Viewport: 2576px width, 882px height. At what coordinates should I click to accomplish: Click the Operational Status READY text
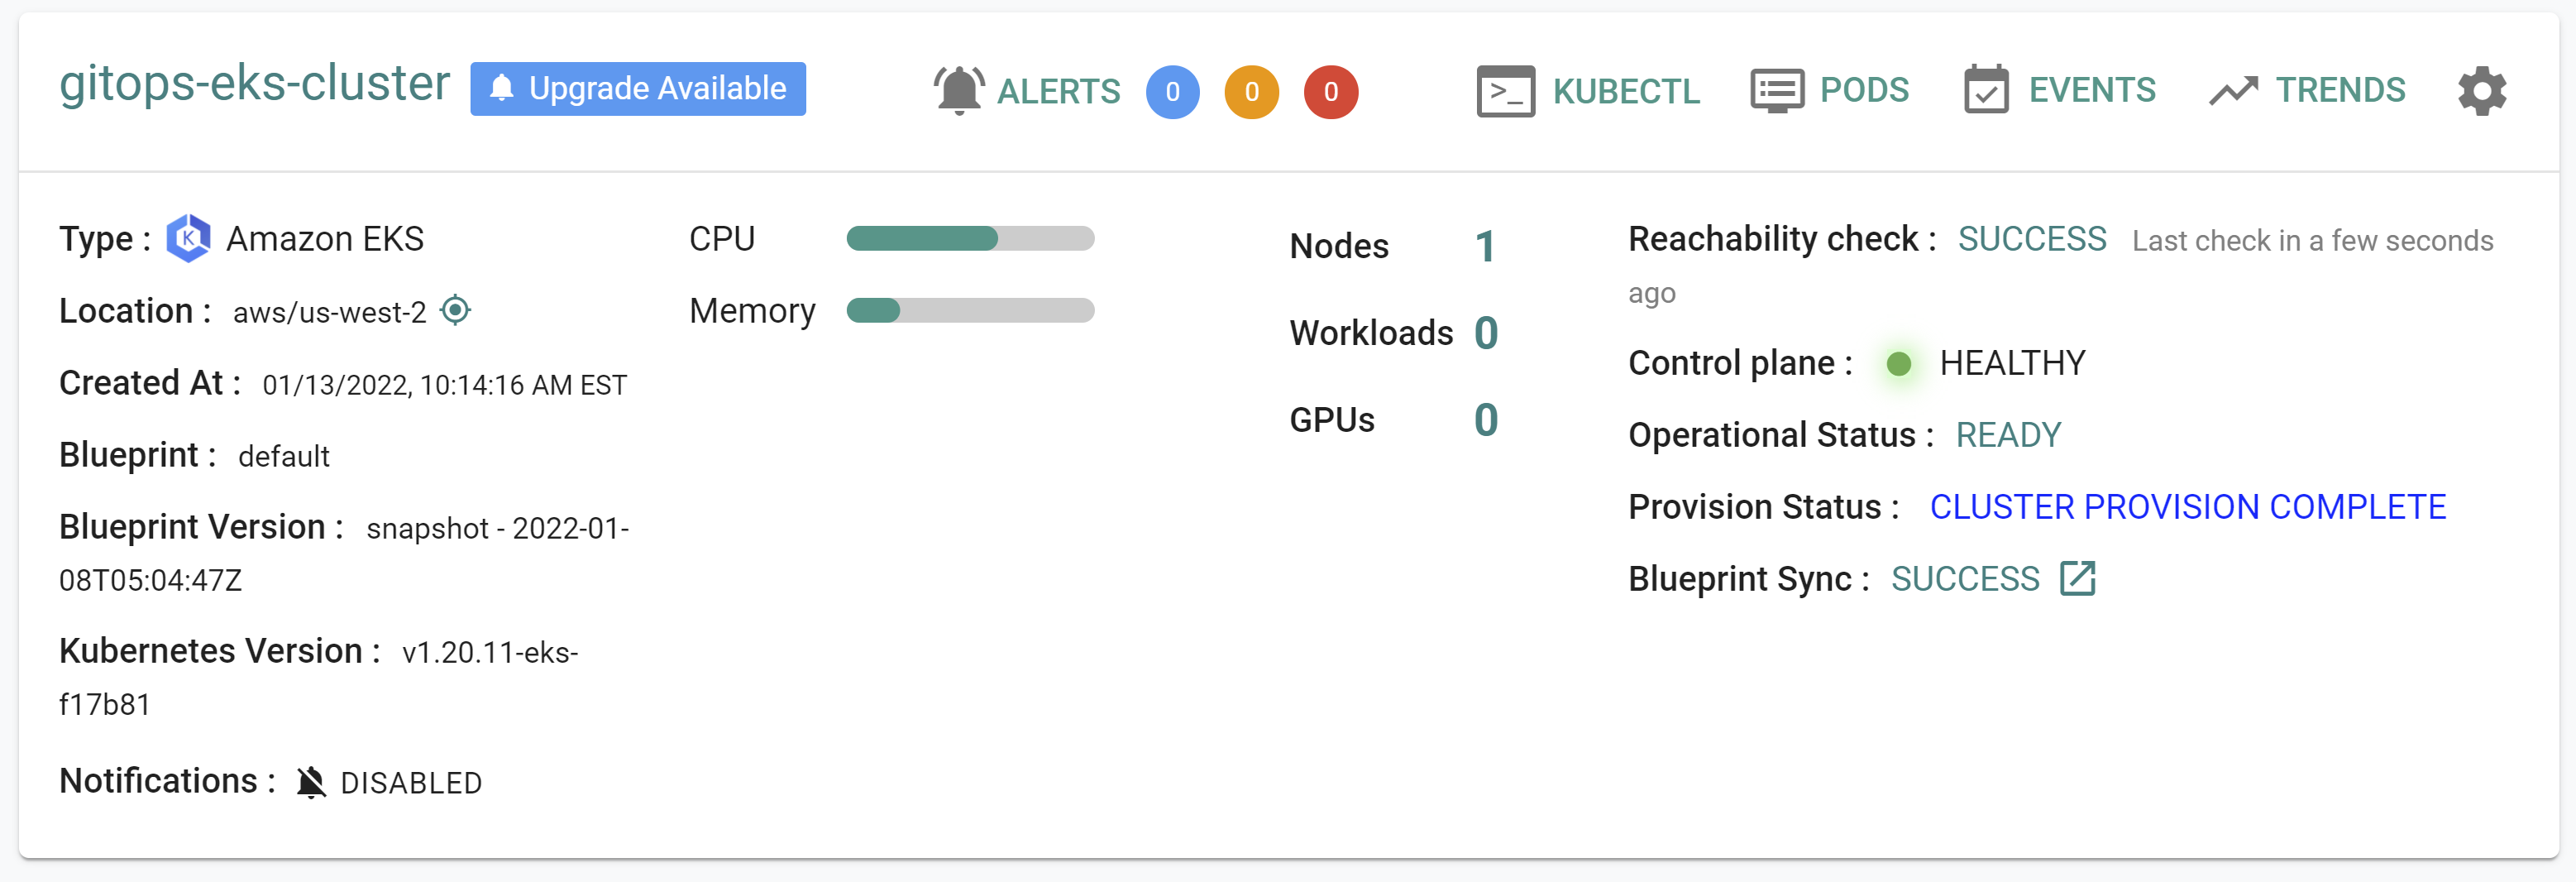(2008, 435)
